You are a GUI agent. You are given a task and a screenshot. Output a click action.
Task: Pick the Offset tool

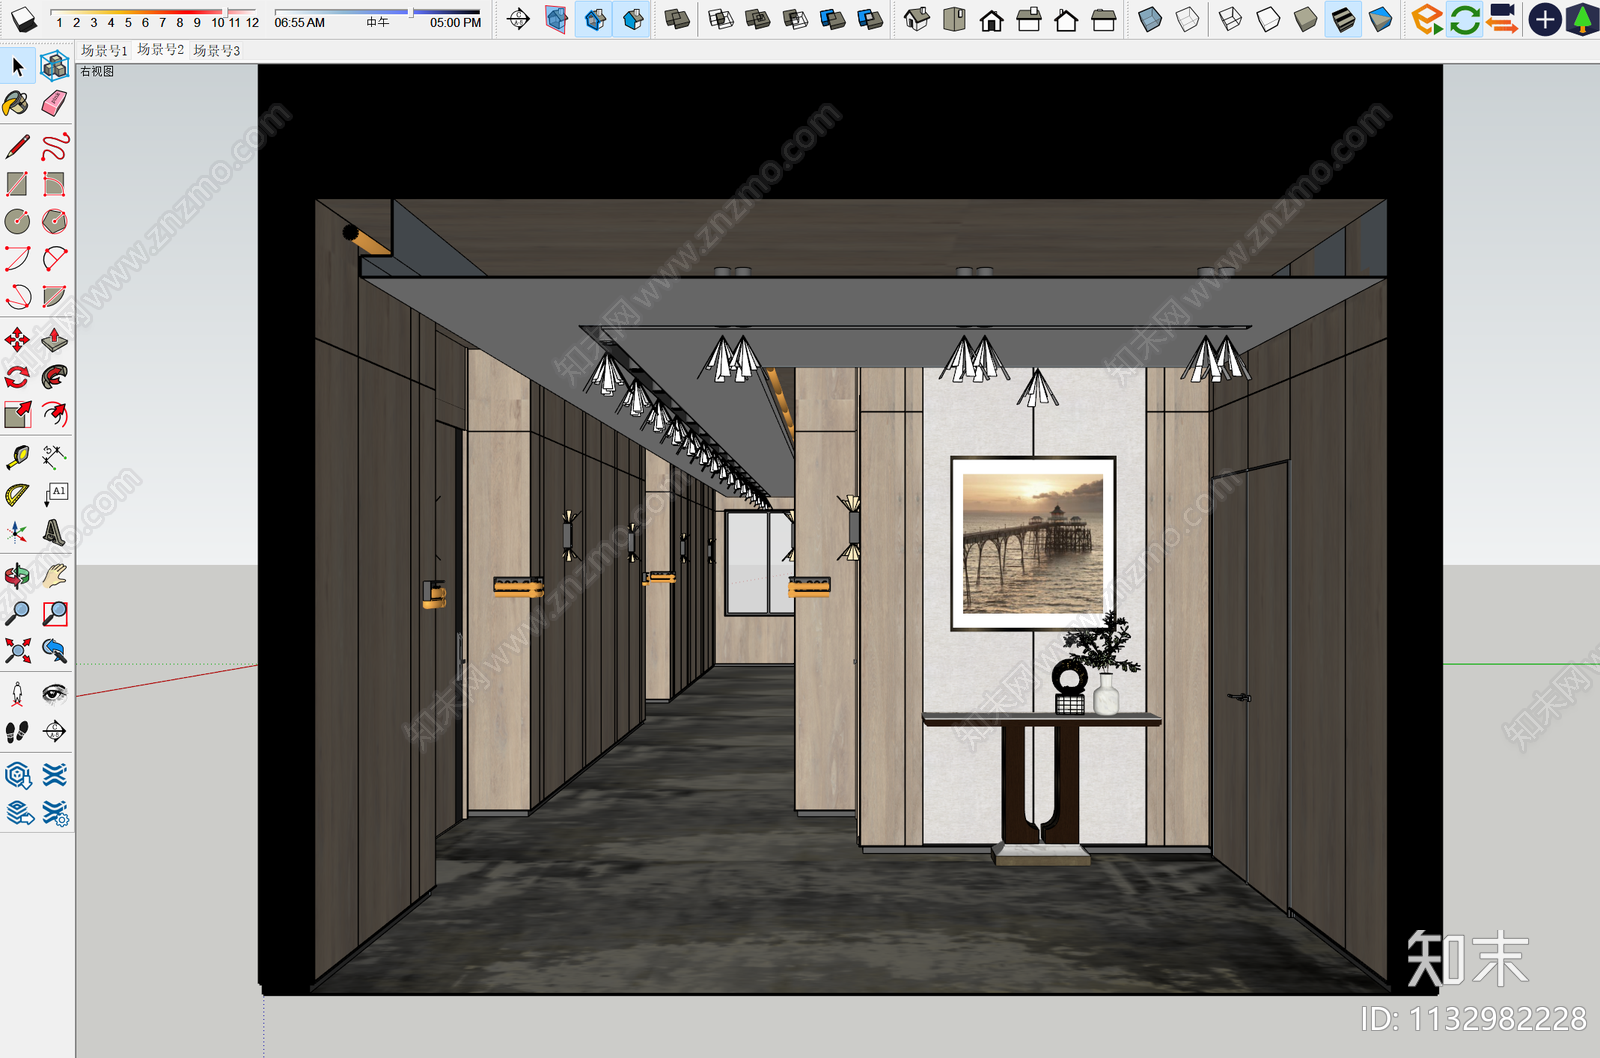pyautogui.click(x=54, y=414)
